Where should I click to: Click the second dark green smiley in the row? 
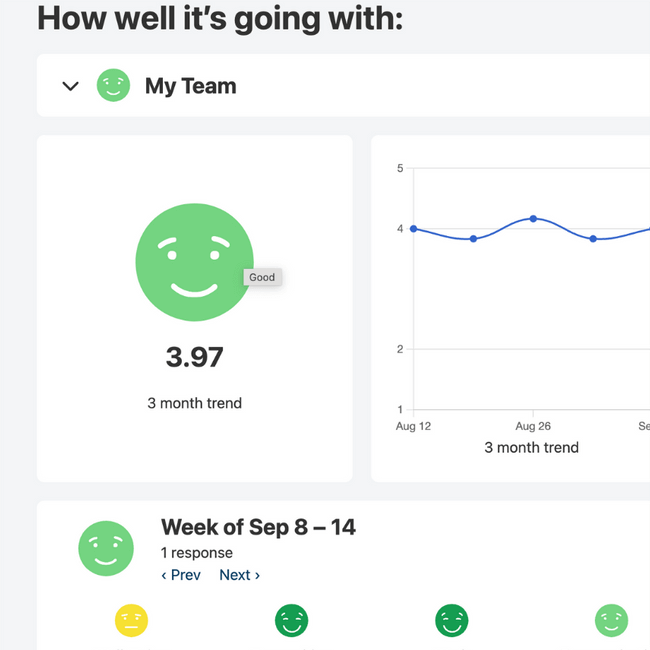[x=451, y=621]
